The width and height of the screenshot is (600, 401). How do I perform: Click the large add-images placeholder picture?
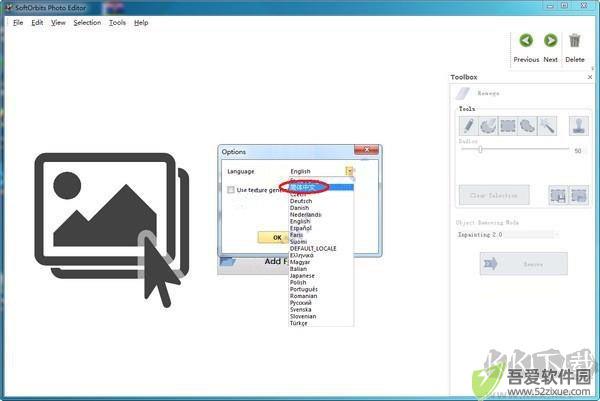pyautogui.click(x=112, y=230)
